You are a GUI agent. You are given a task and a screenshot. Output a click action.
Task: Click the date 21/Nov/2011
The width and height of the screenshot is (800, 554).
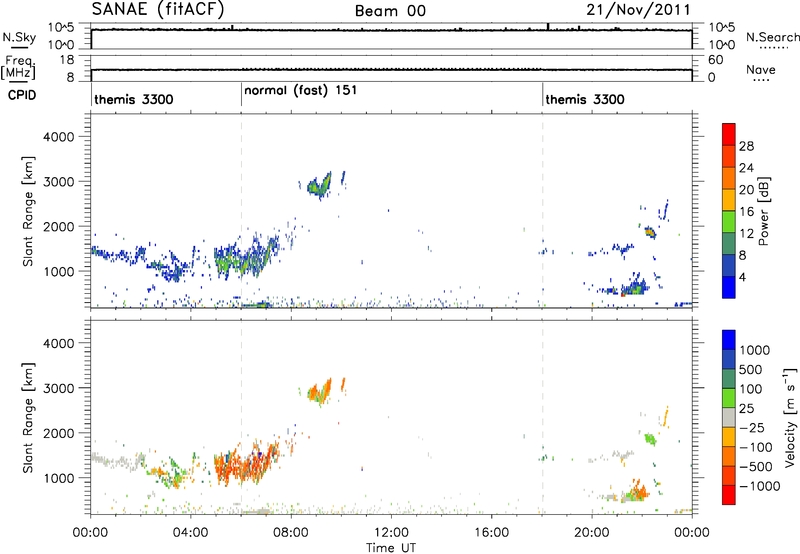tap(638, 10)
